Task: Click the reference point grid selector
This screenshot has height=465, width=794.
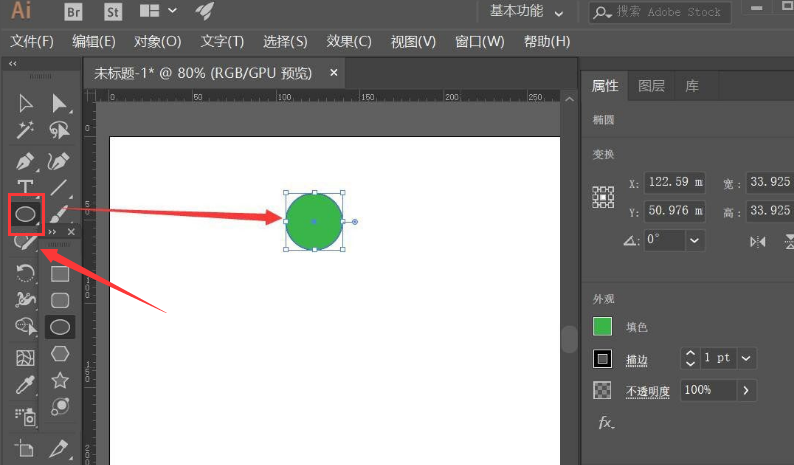Action: pos(603,196)
